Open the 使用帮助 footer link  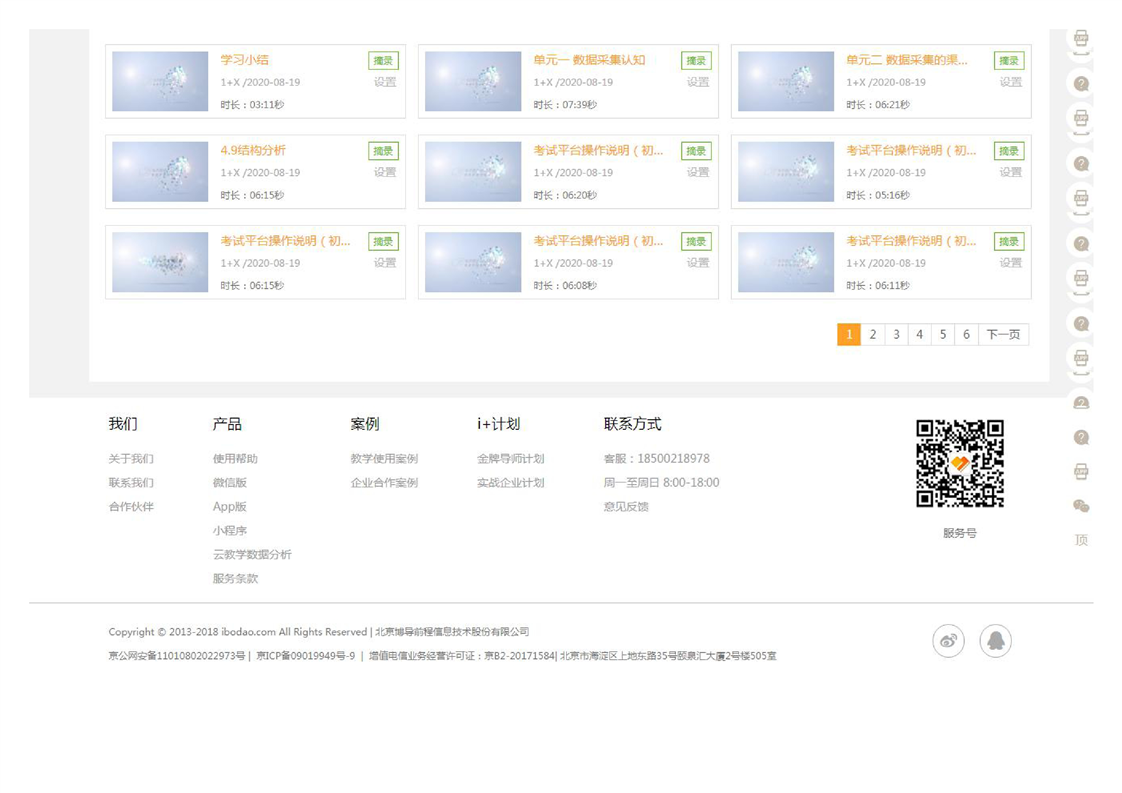tap(235, 459)
